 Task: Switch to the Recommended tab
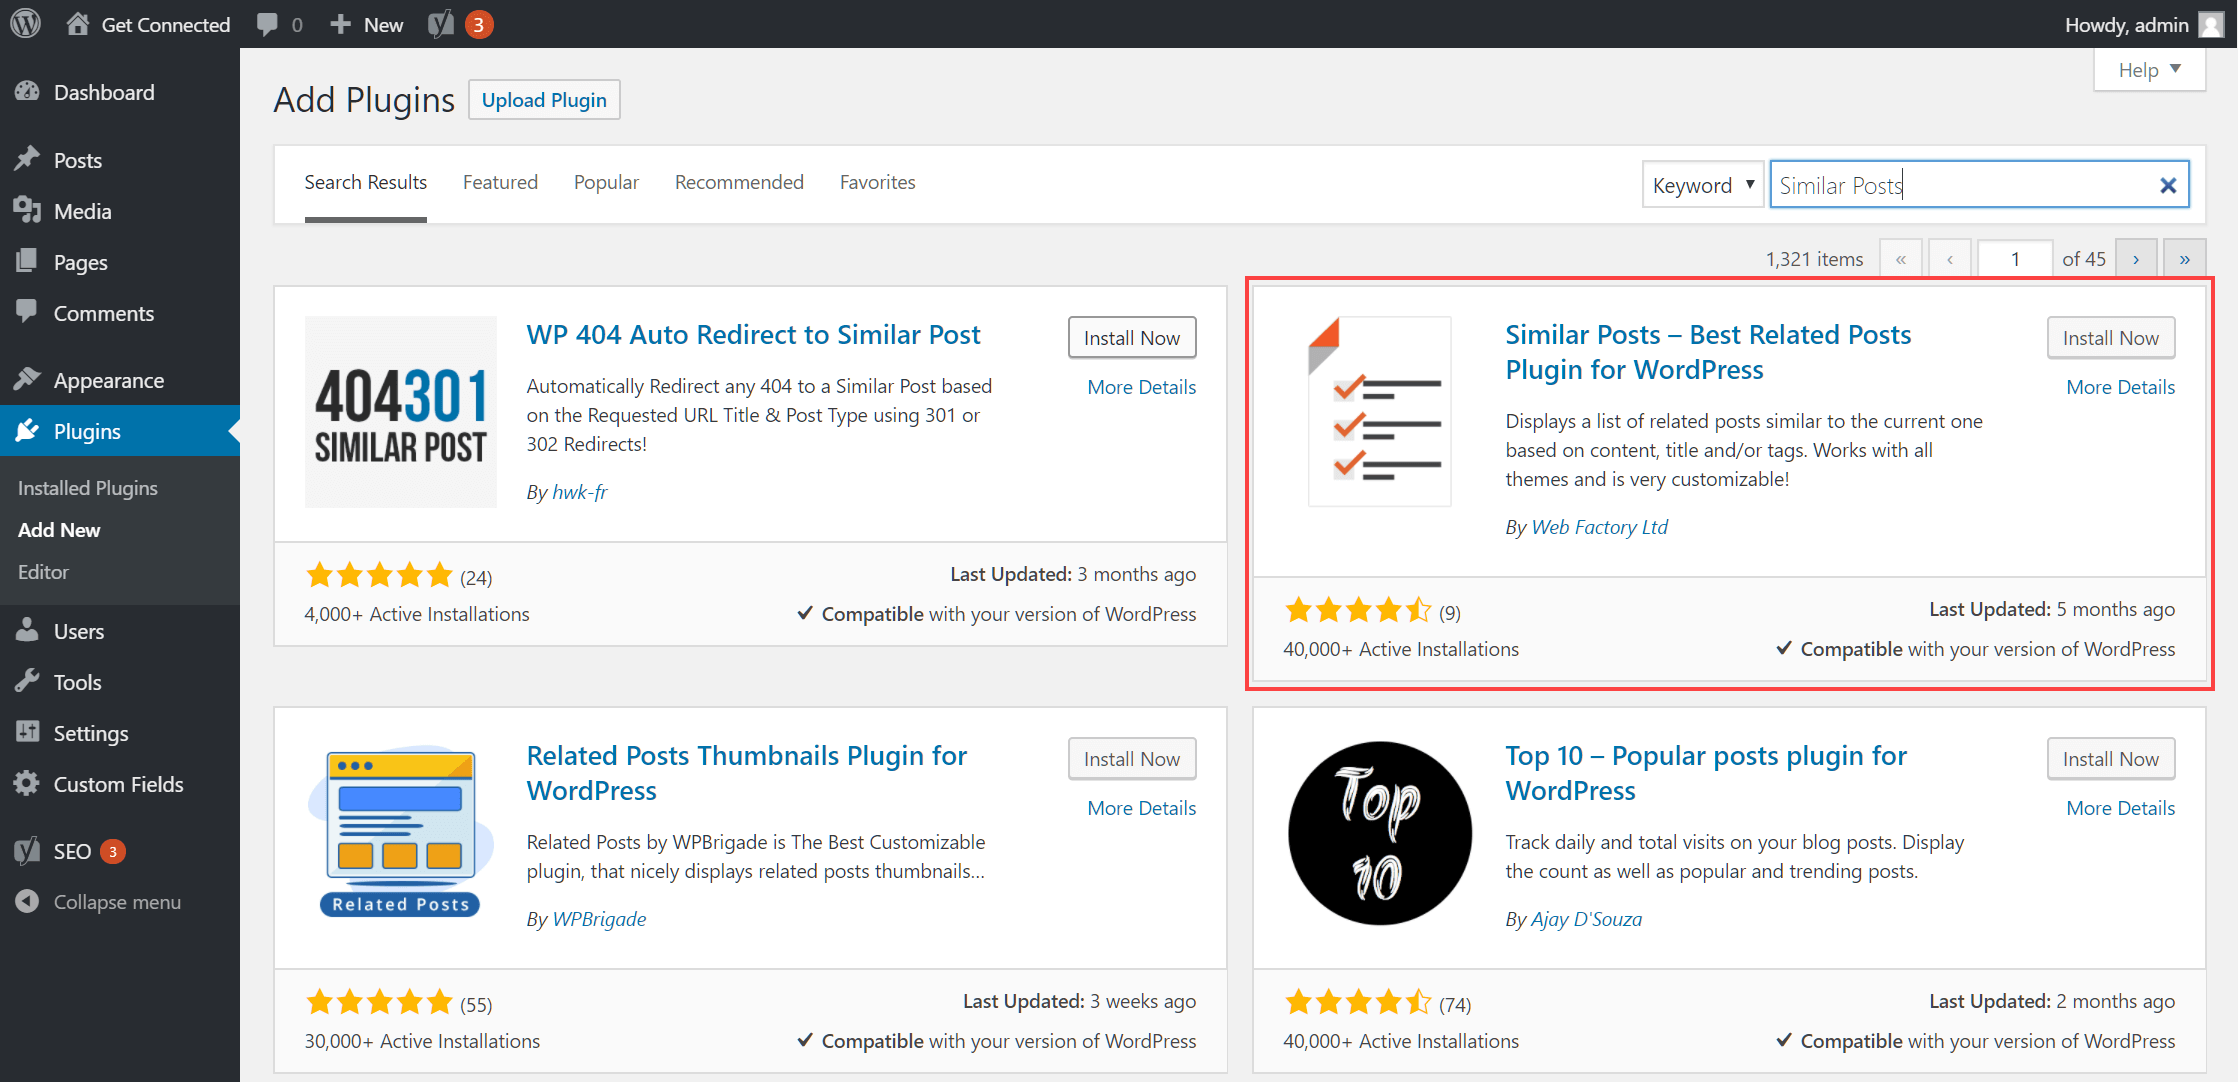point(739,182)
